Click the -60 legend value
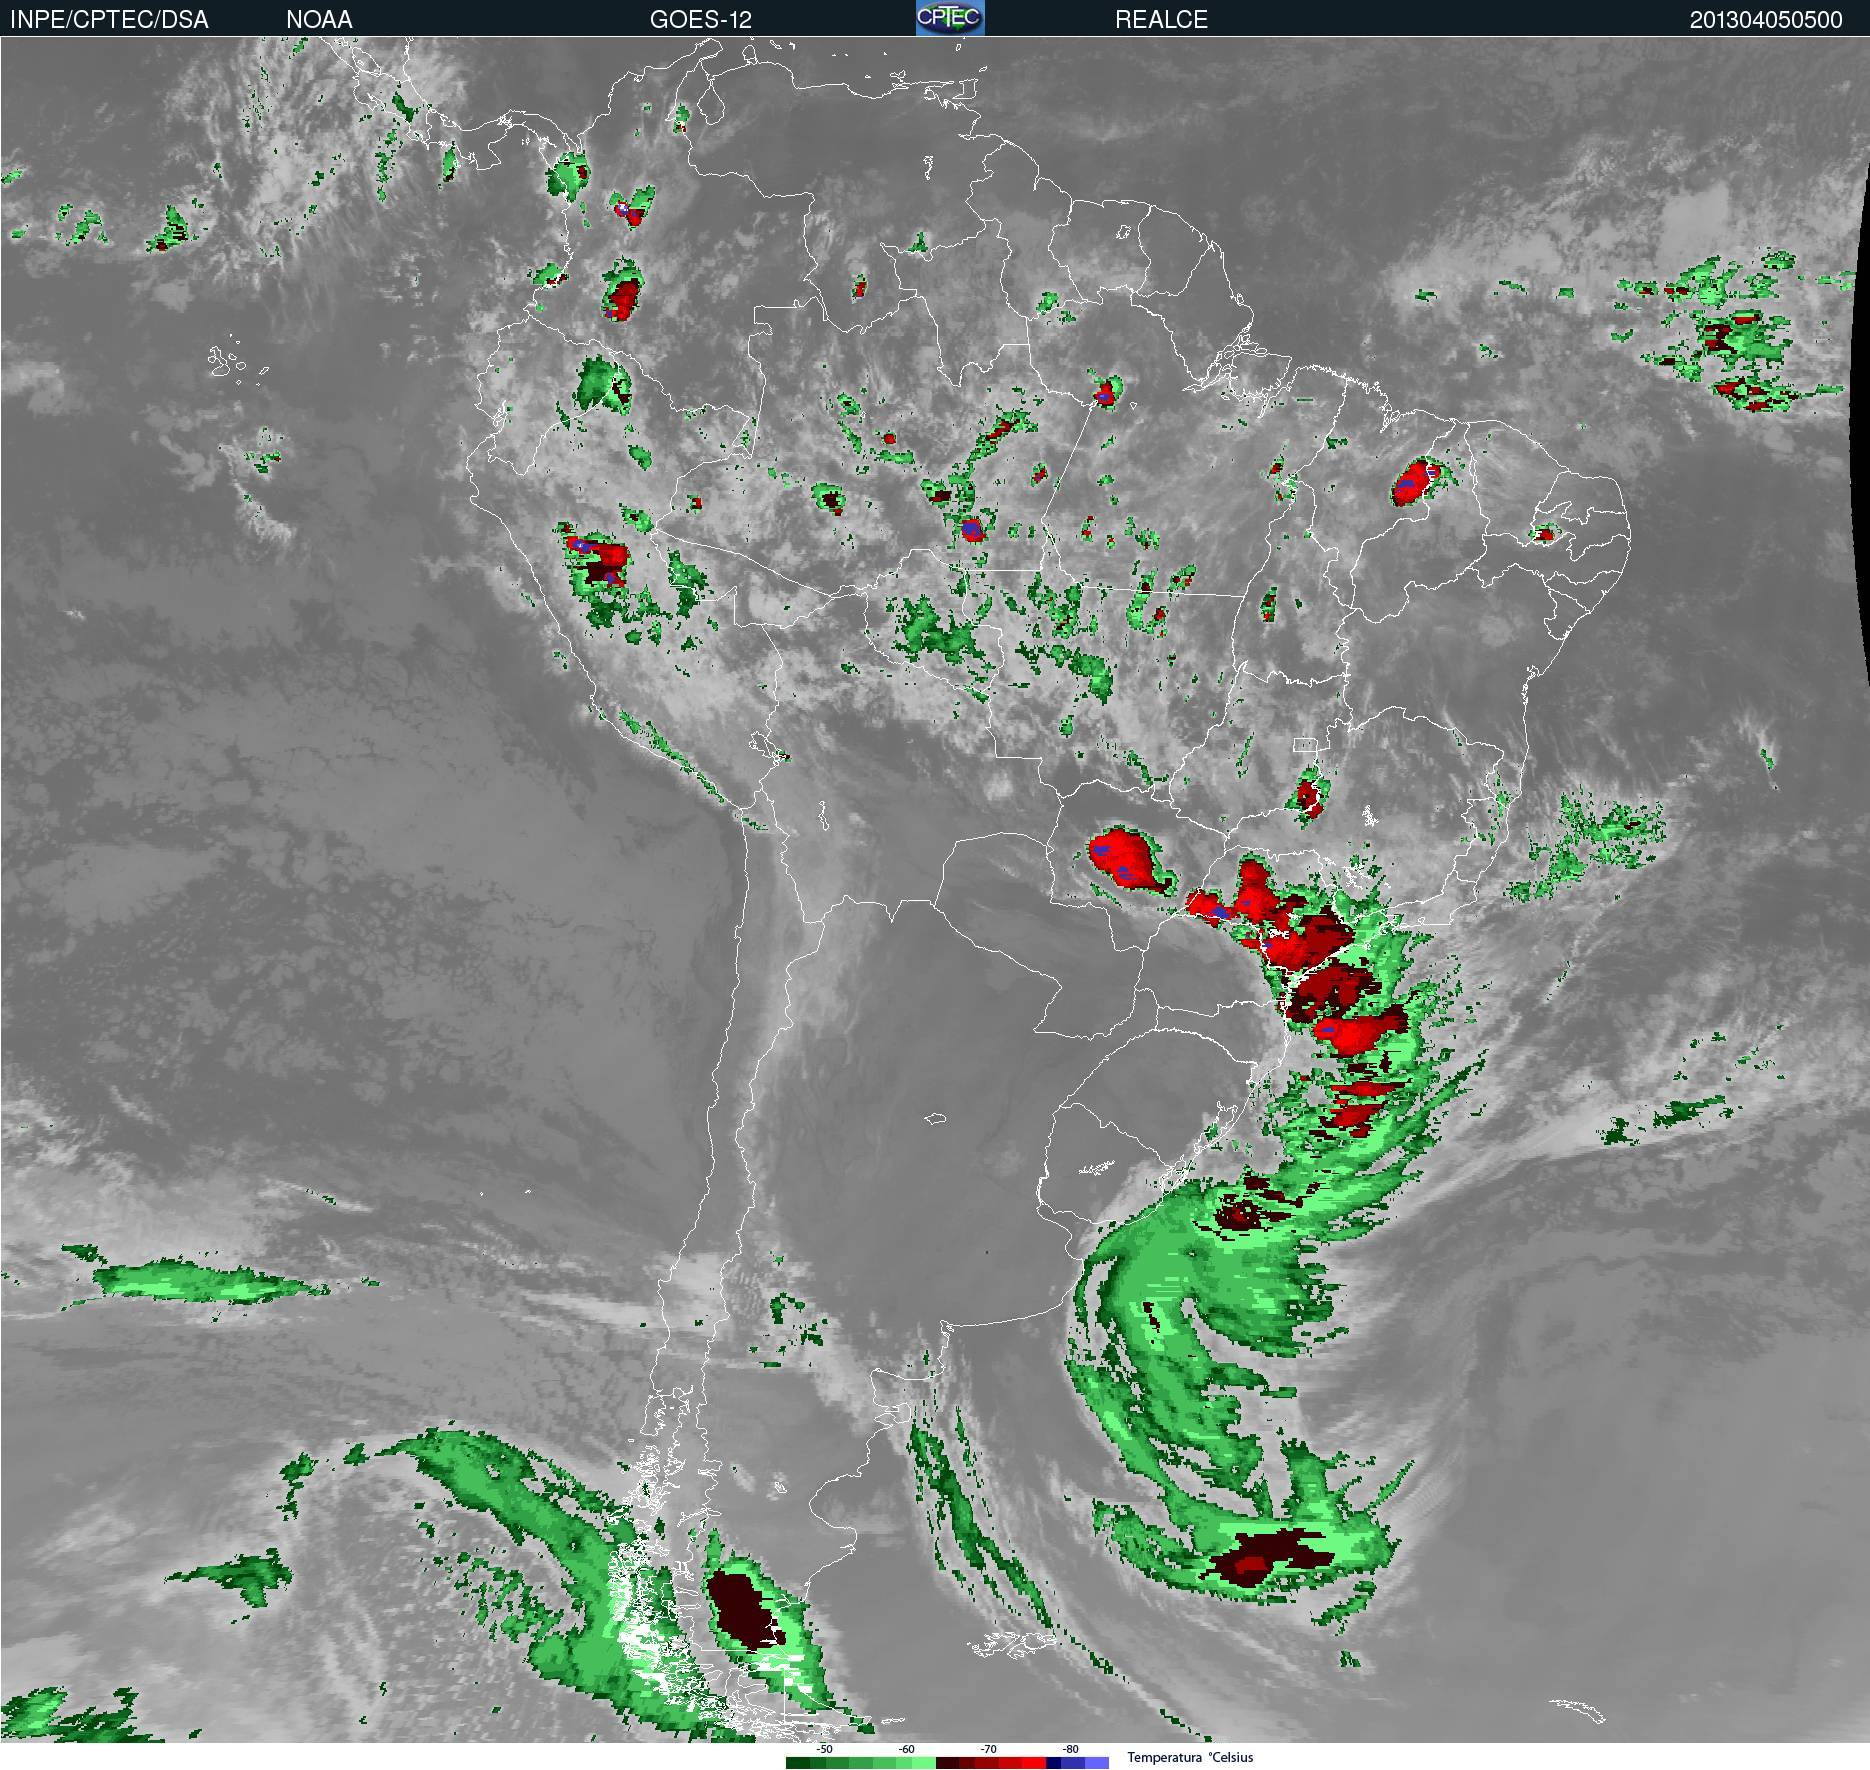This screenshot has width=1870, height=1770. click(906, 1749)
